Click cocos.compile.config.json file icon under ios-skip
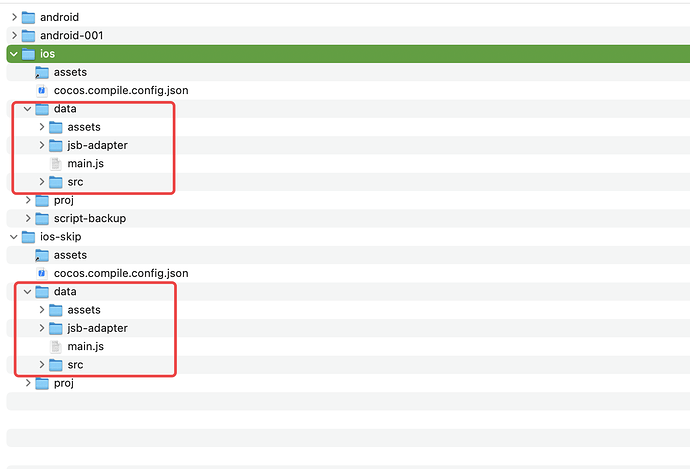 point(42,274)
